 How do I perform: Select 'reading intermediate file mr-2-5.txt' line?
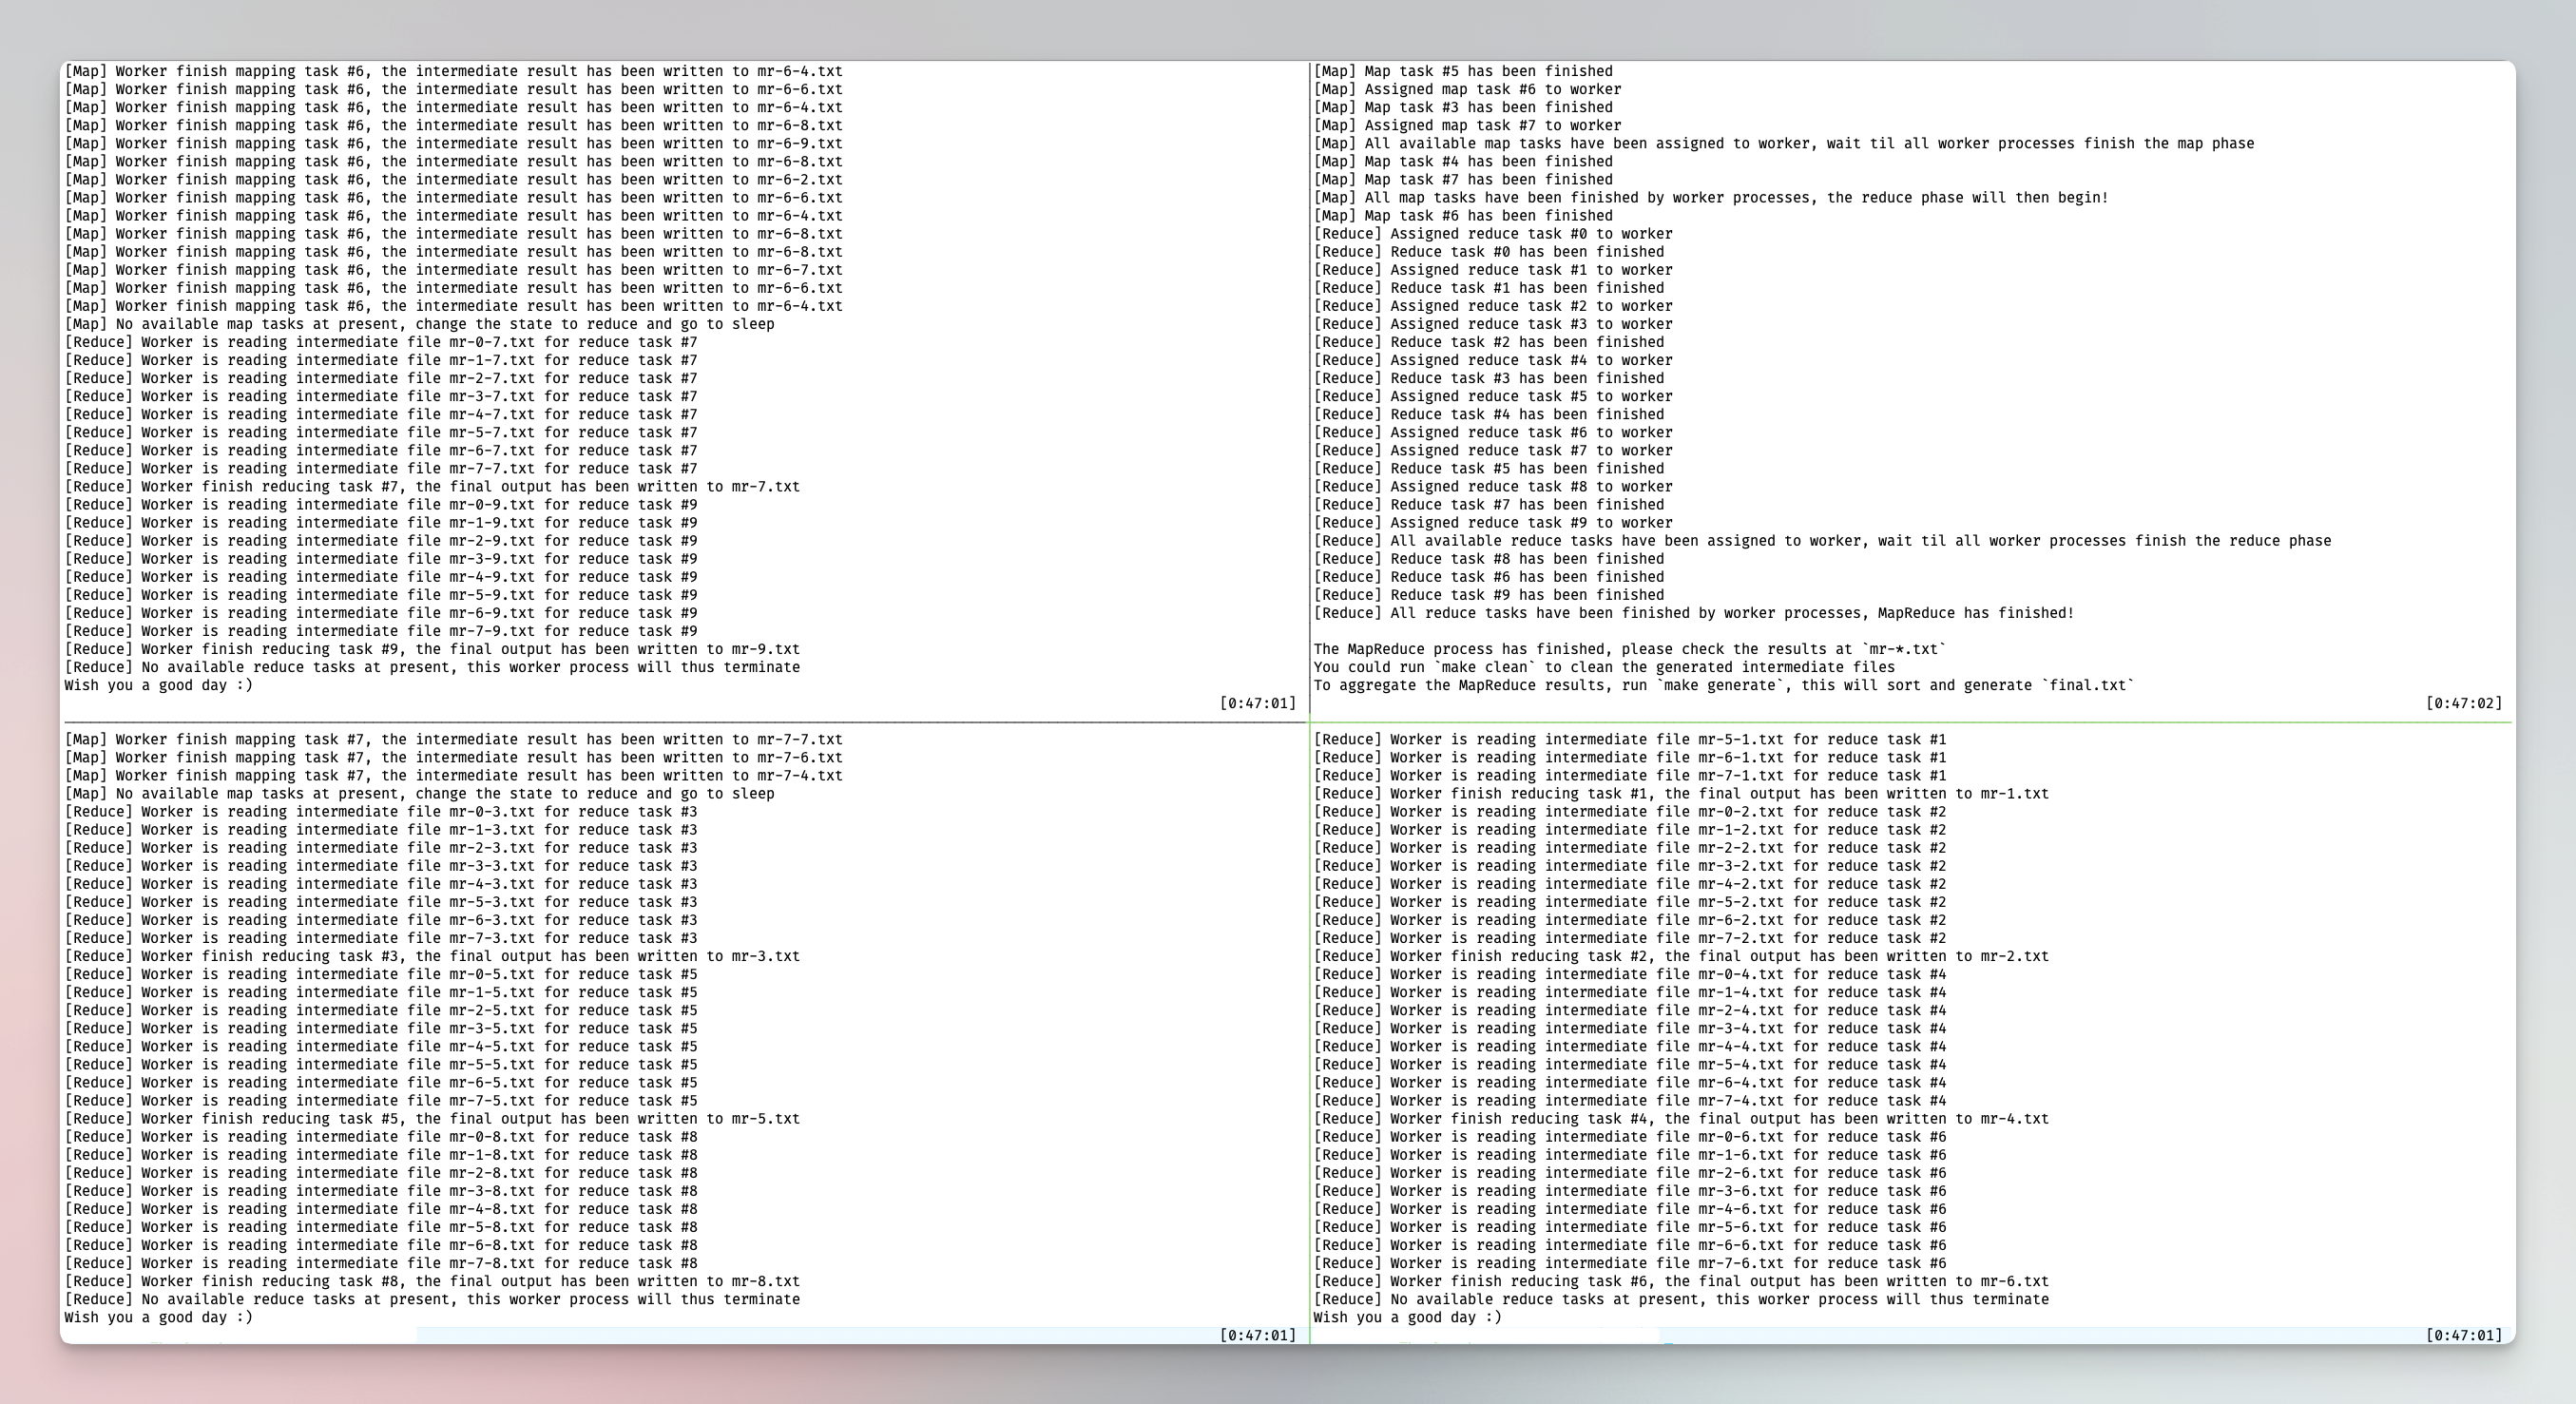(x=381, y=1010)
